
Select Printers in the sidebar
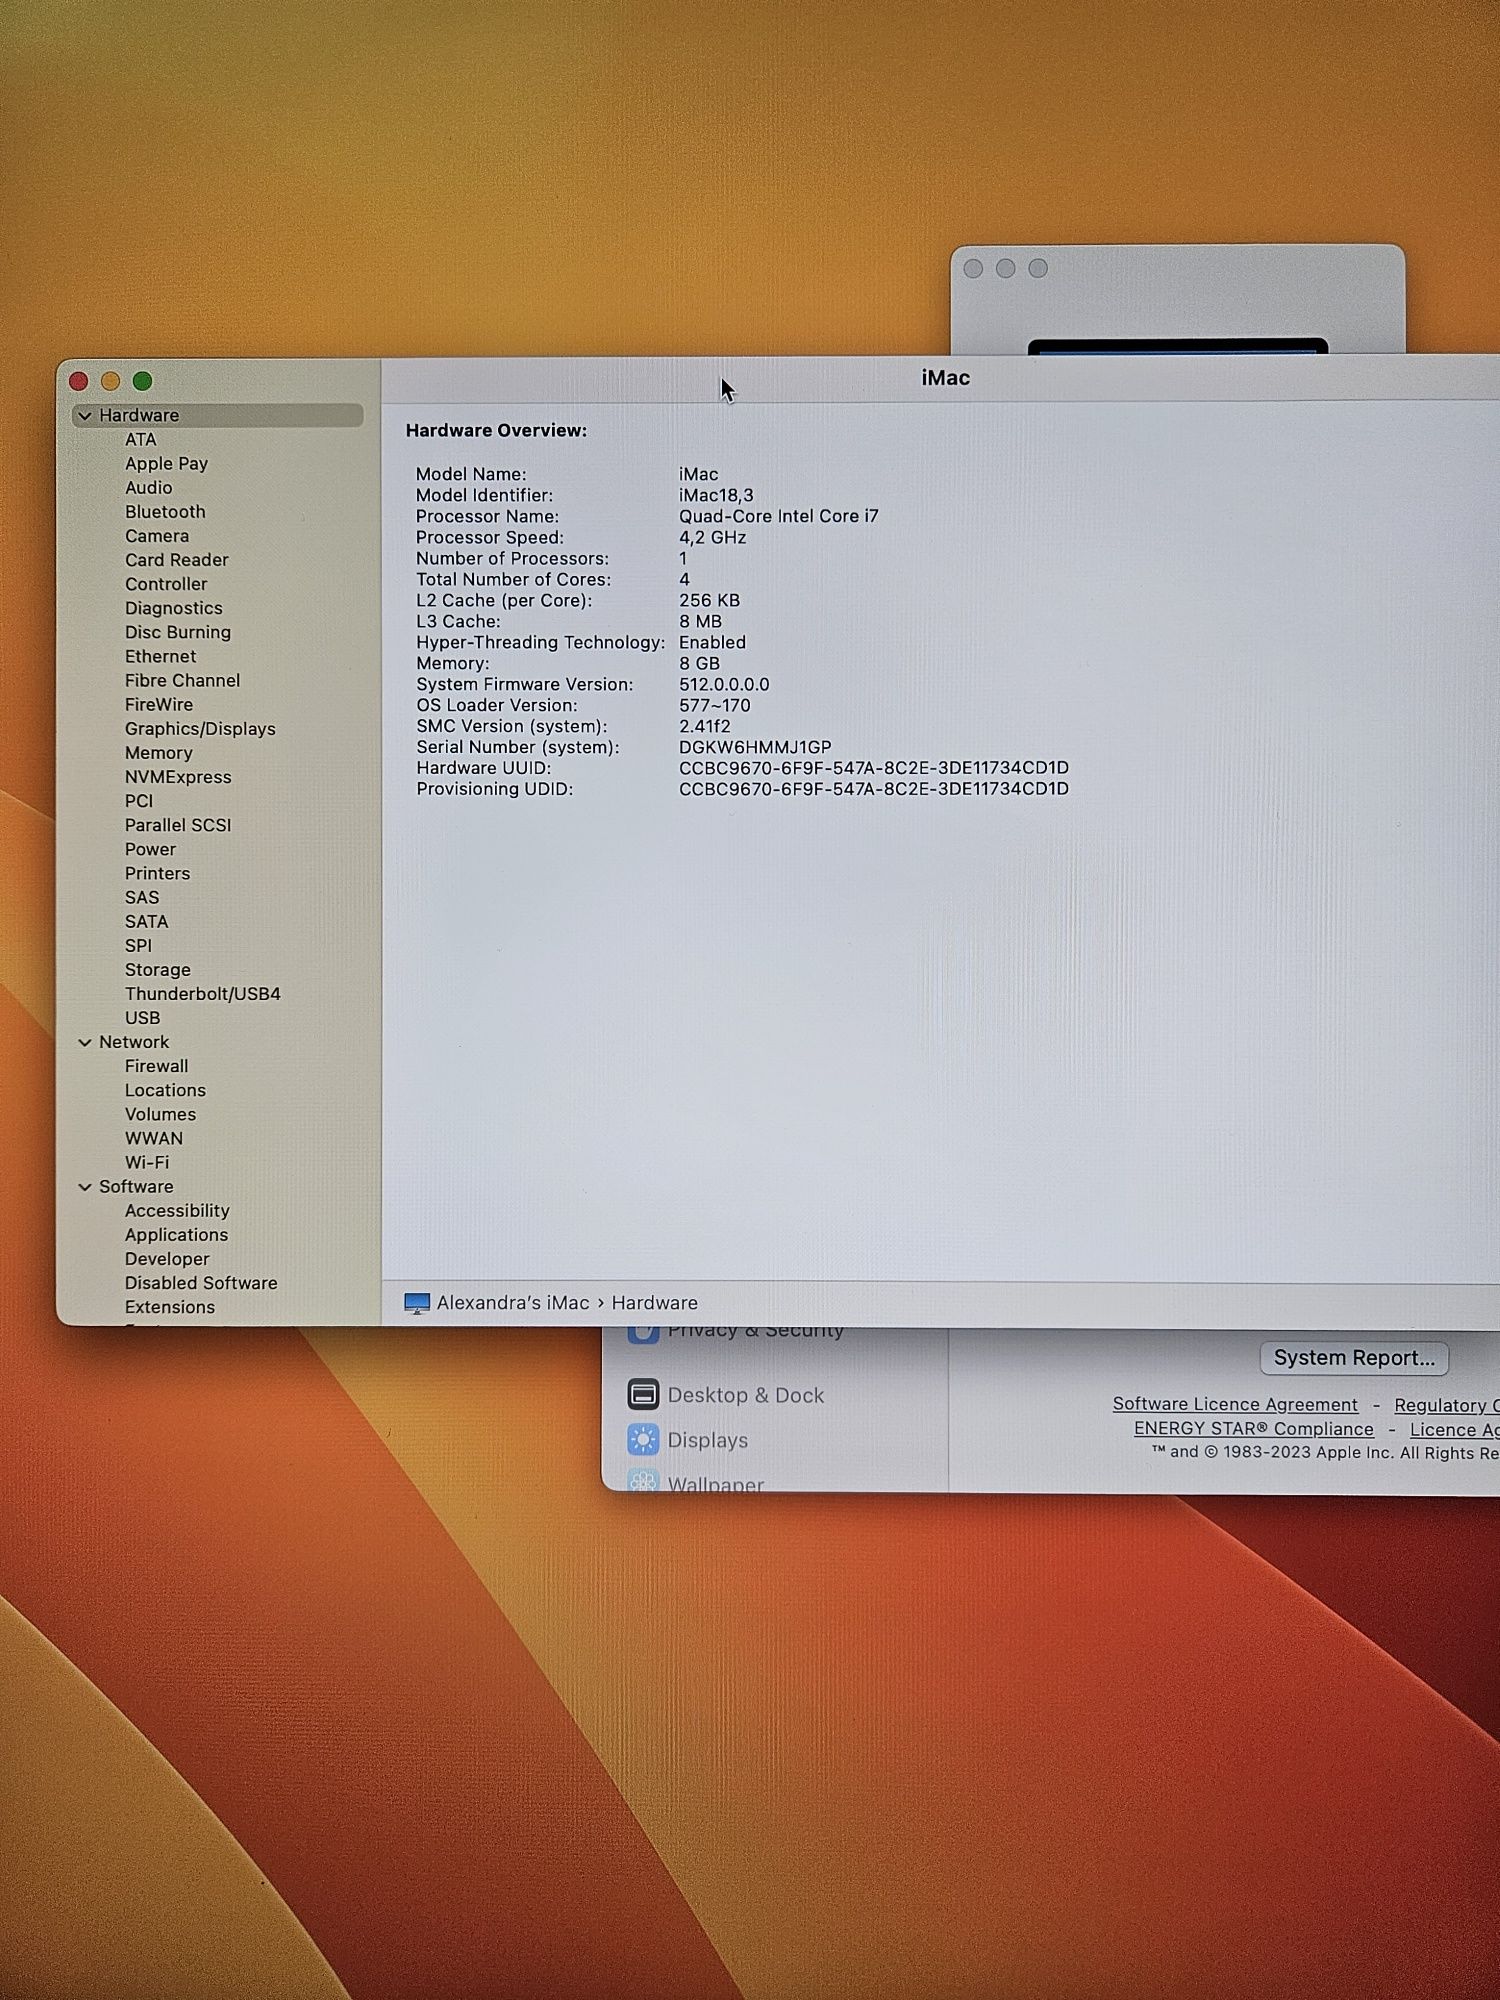tap(157, 873)
